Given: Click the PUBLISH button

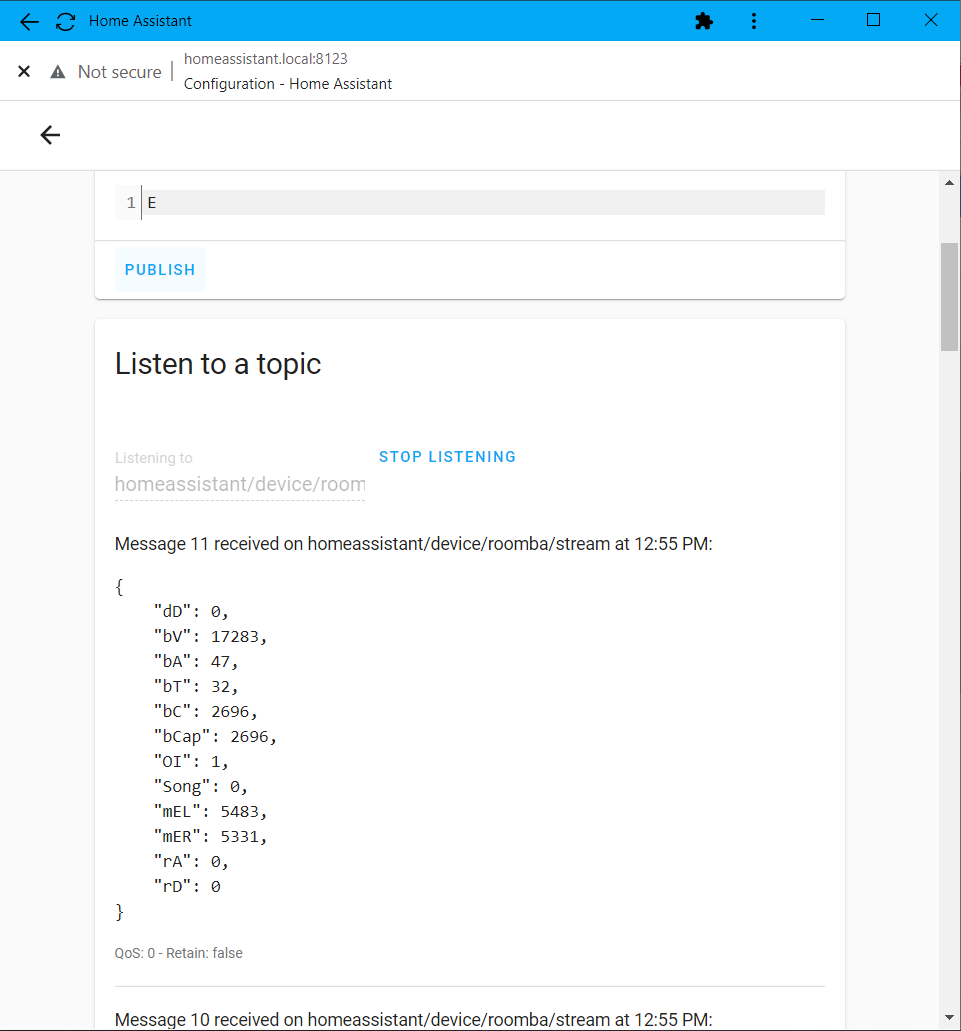Looking at the screenshot, I should point(160,270).
